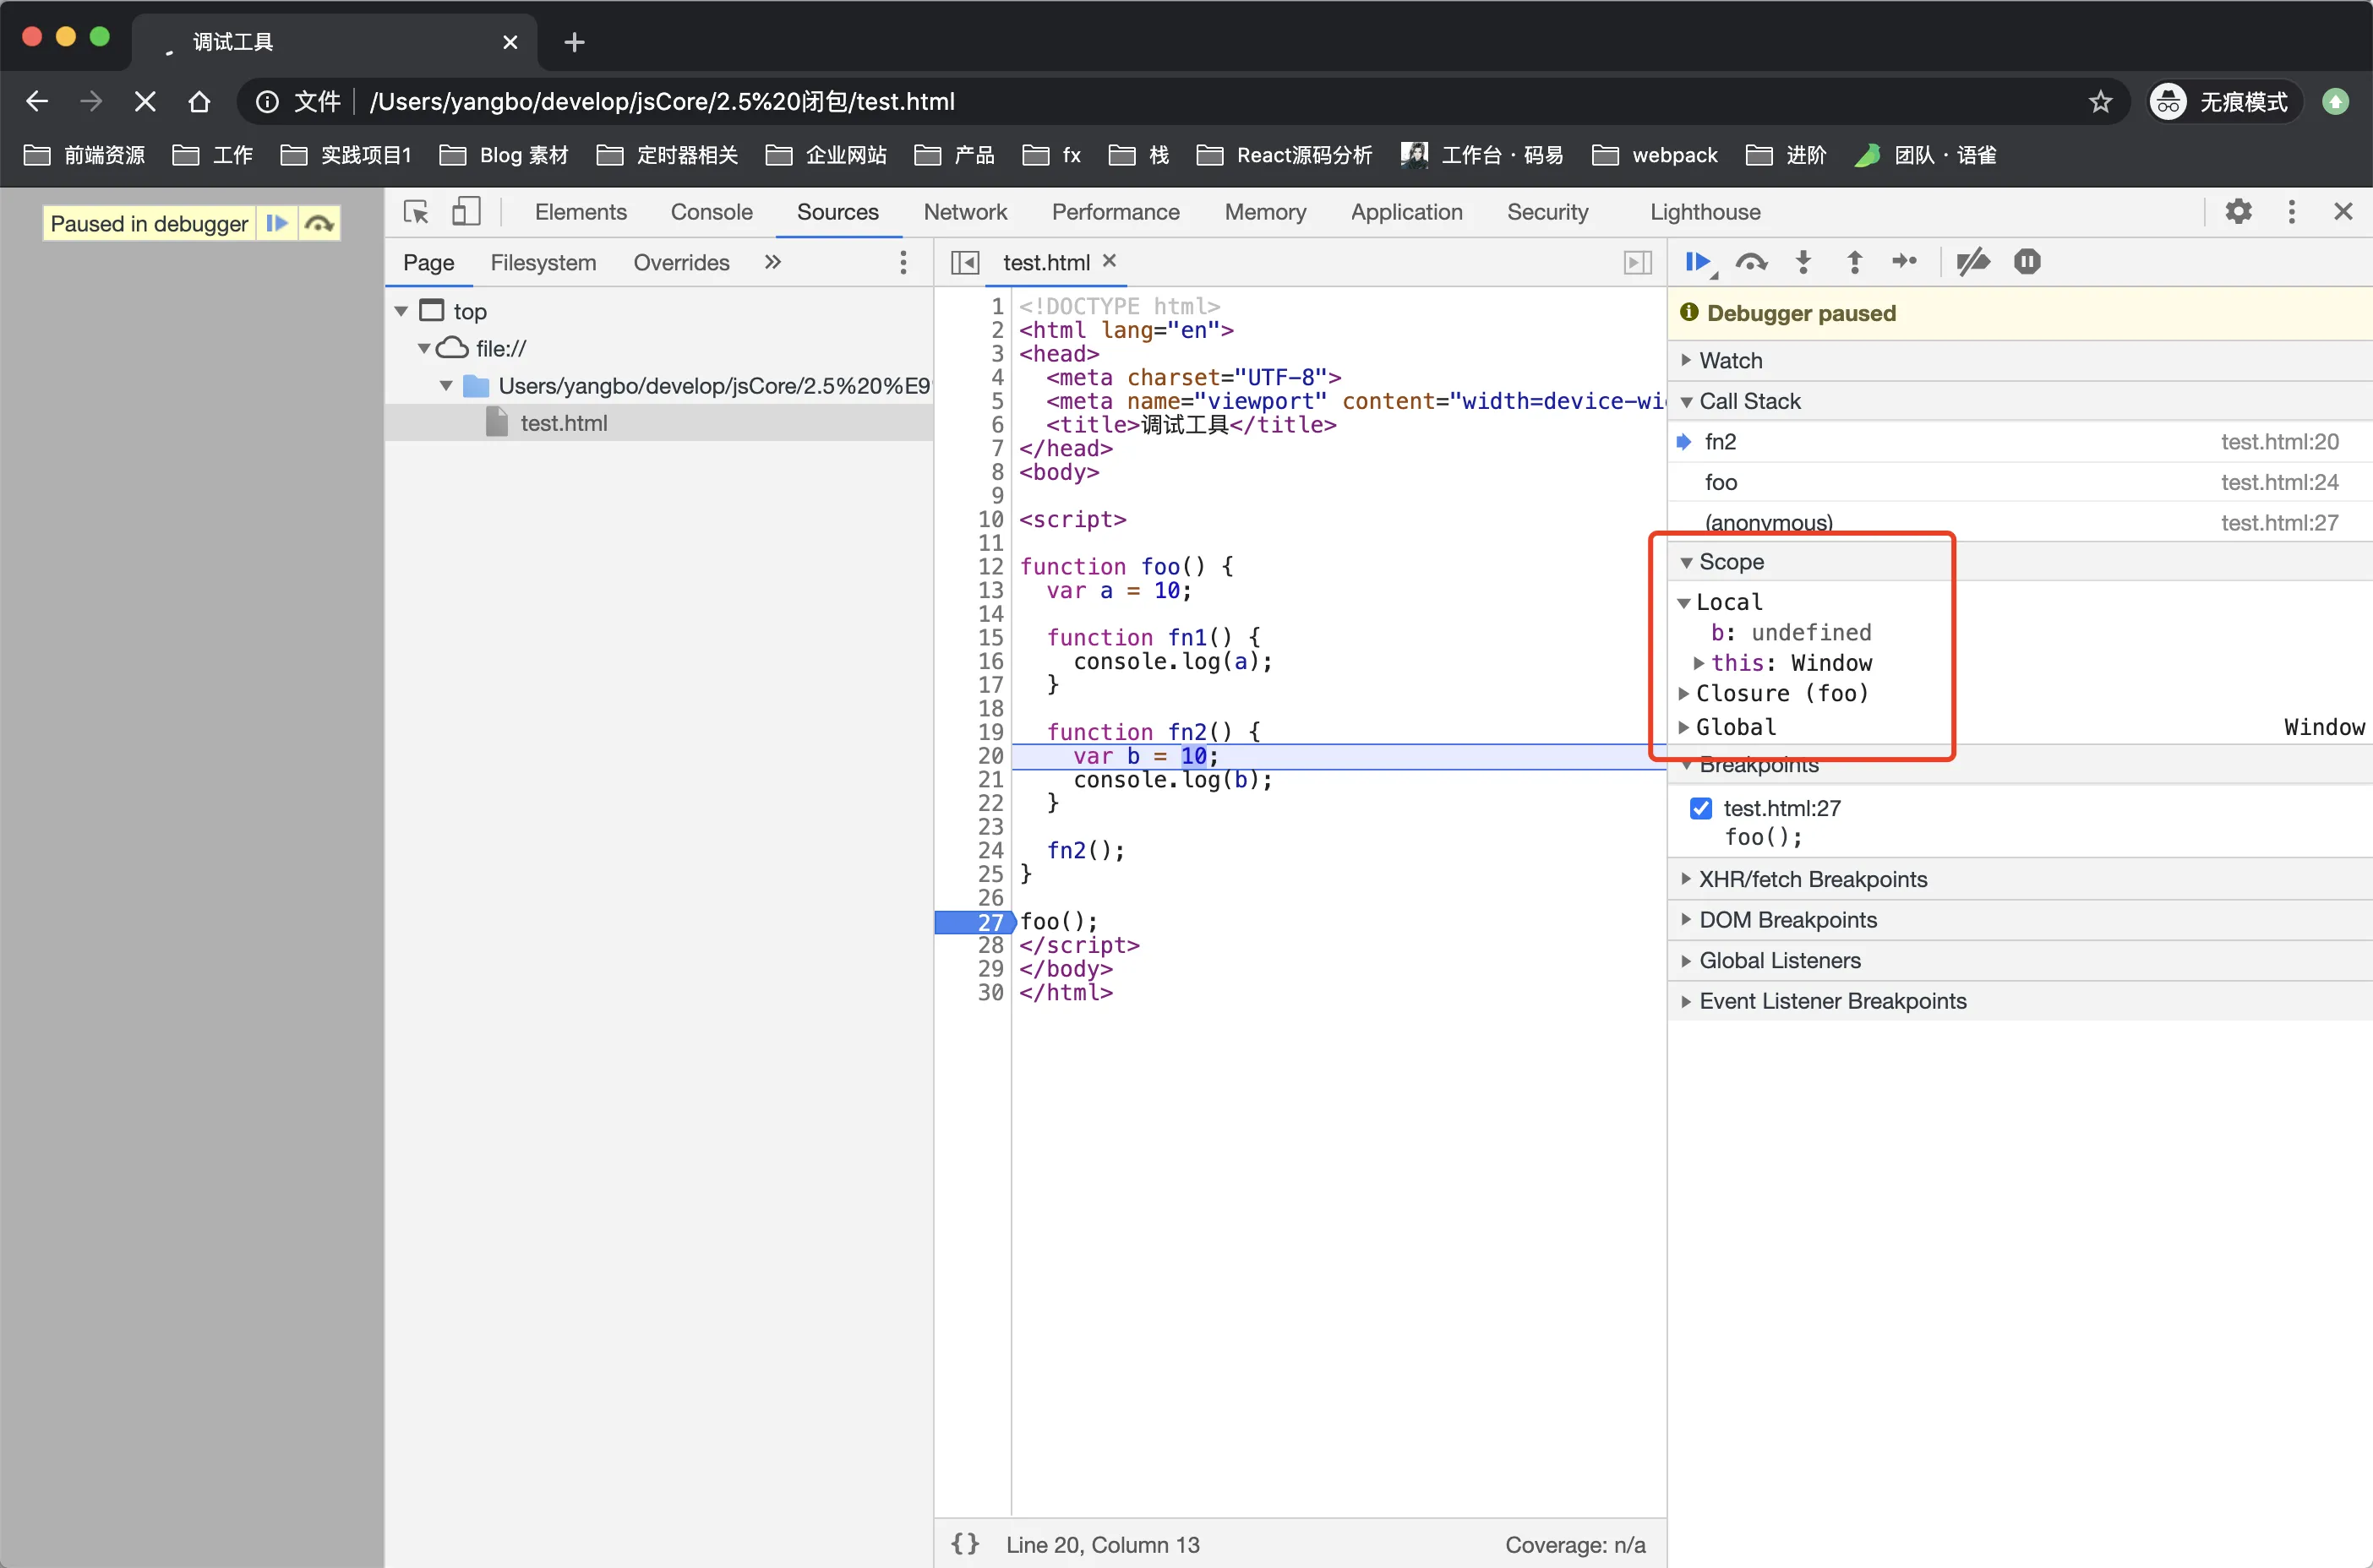Open a new browser tab
The image size is (2373, 1568).
(x=574, y=42)
